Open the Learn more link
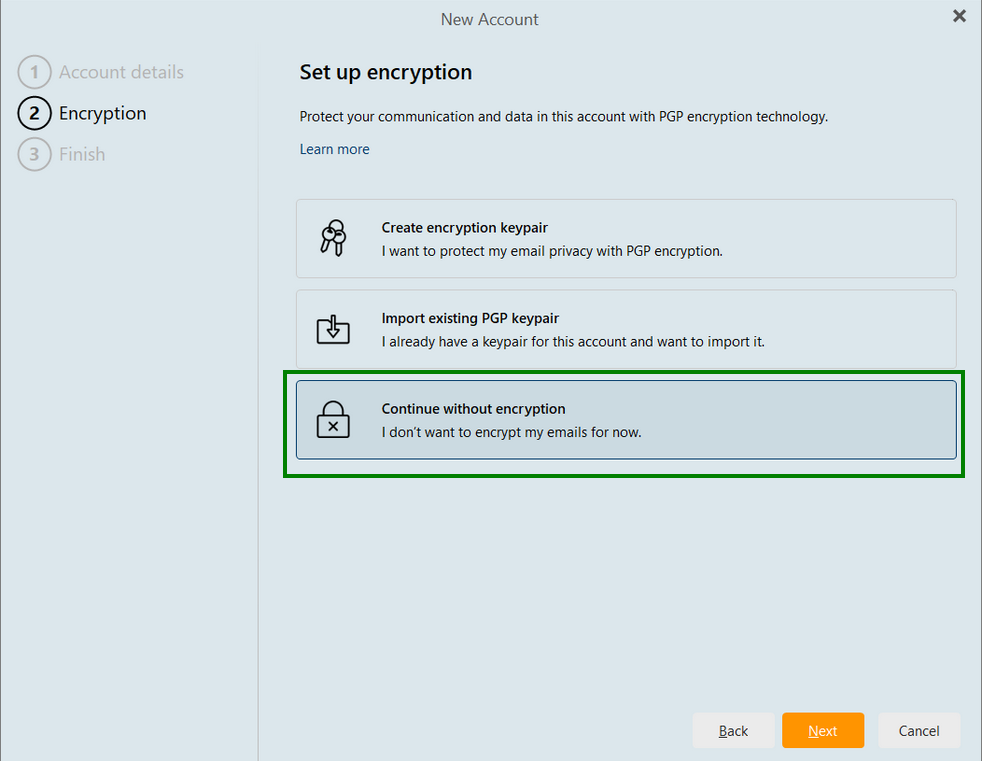Screen dimensions: 982x761 pyautogui.click(x=334, y=149)
